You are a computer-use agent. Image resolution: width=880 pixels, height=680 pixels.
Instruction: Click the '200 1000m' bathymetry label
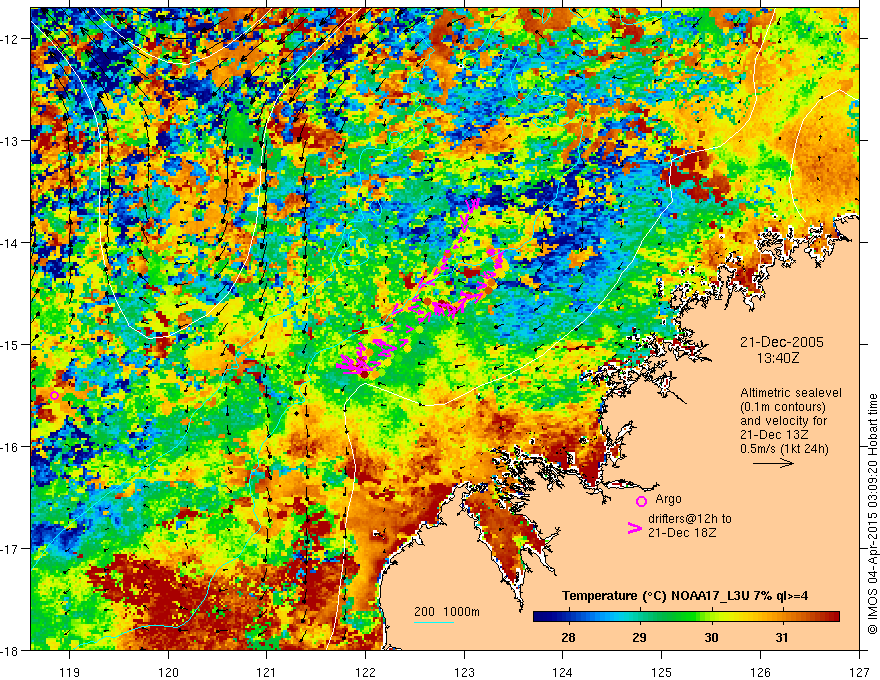coord(447,612)
